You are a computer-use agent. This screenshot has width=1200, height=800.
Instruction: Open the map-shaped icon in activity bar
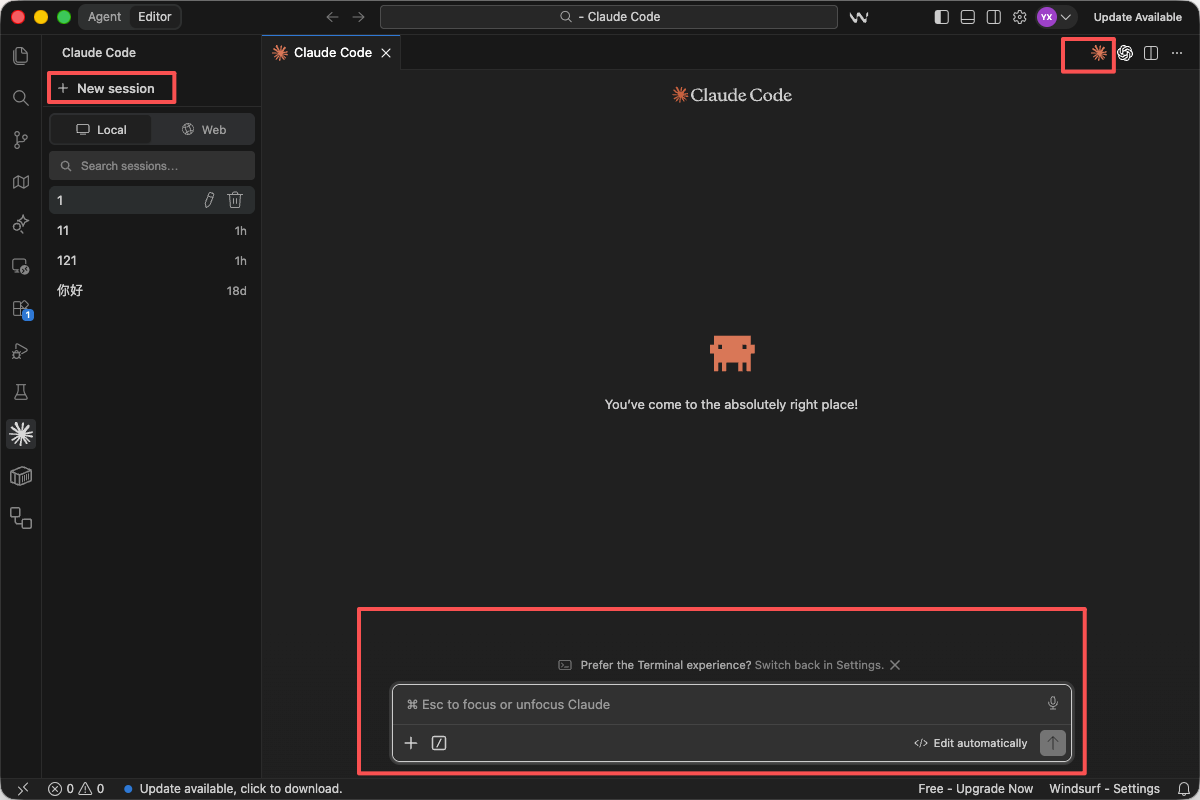(20, 182)
